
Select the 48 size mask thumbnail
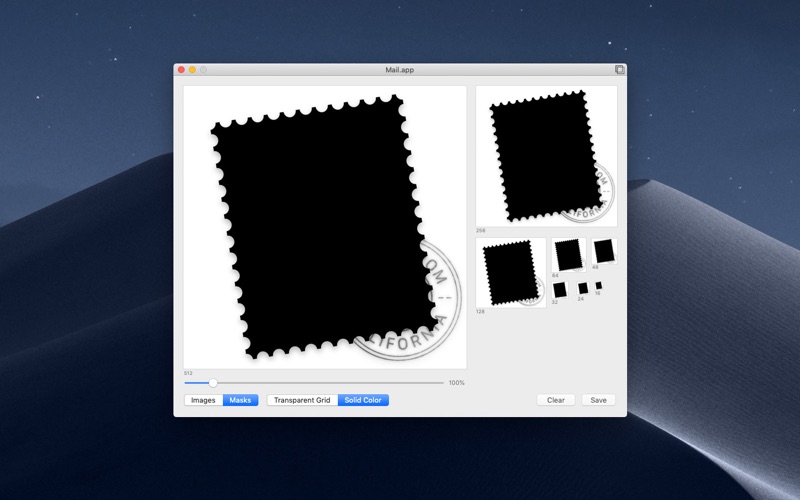click(x=604, y=251)
